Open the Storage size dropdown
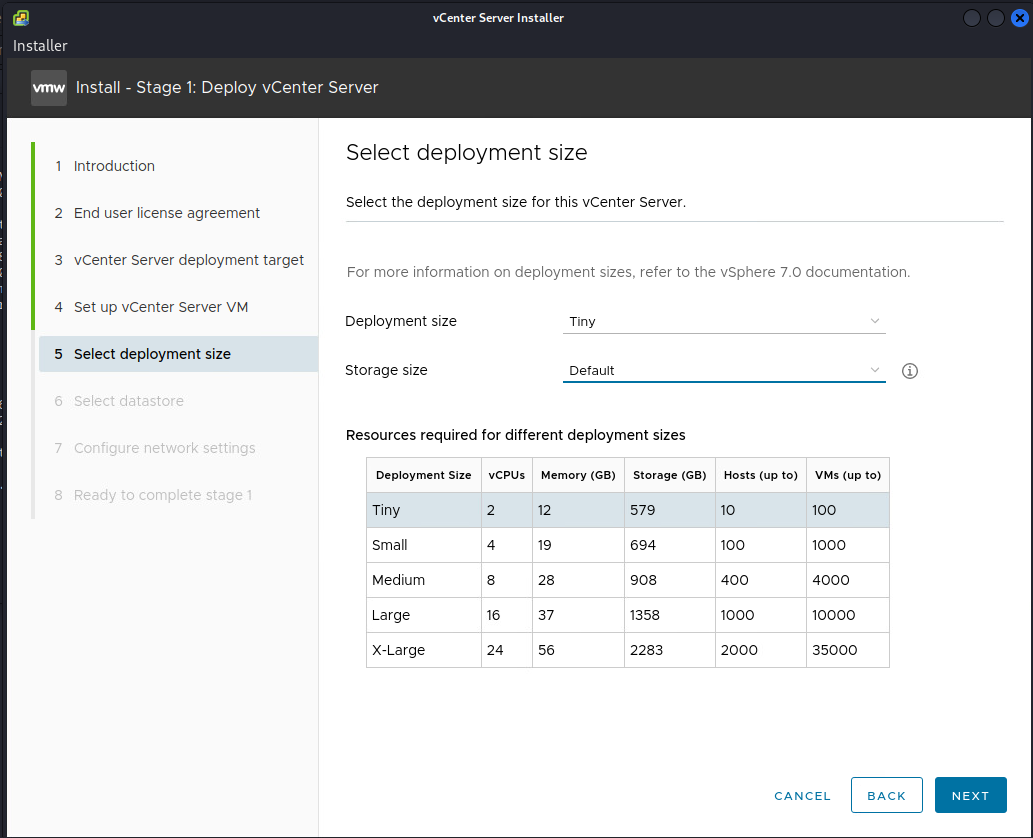 (x=715, y=371)
